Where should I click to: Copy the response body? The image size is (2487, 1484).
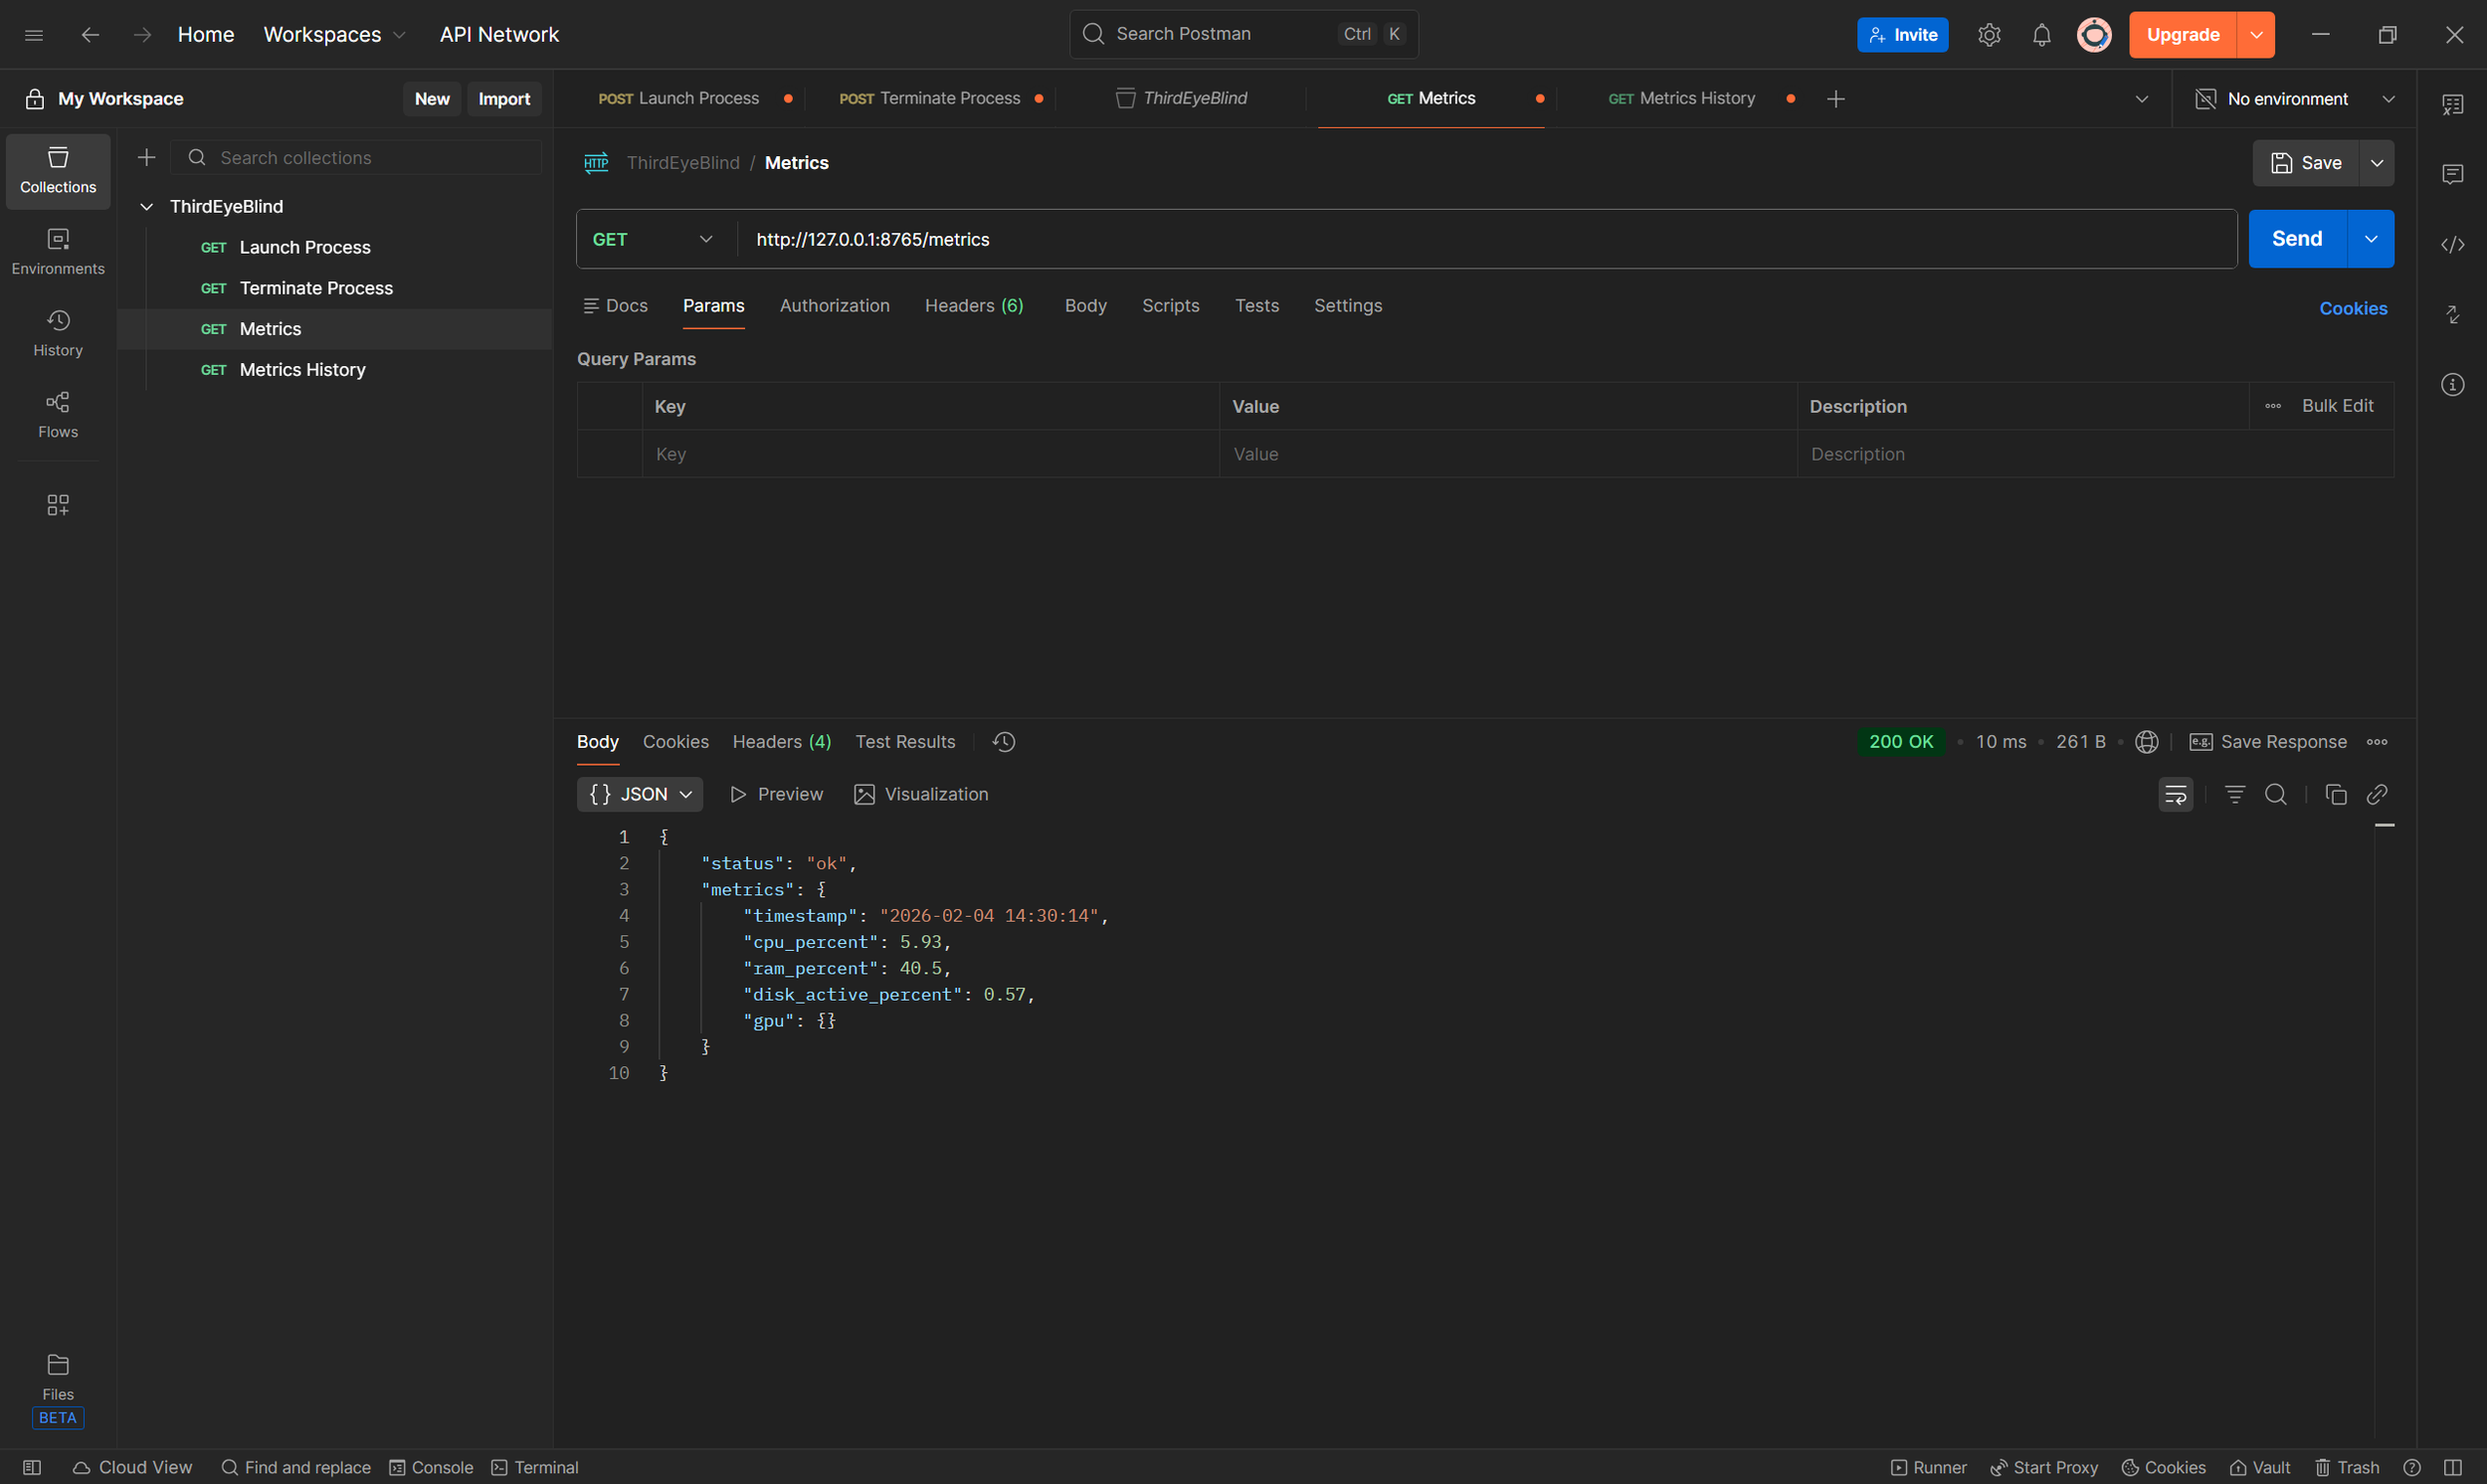[2336, 794]
